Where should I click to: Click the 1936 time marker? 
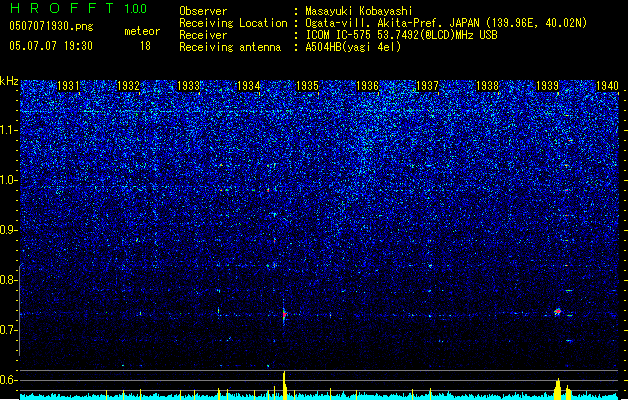367,85
